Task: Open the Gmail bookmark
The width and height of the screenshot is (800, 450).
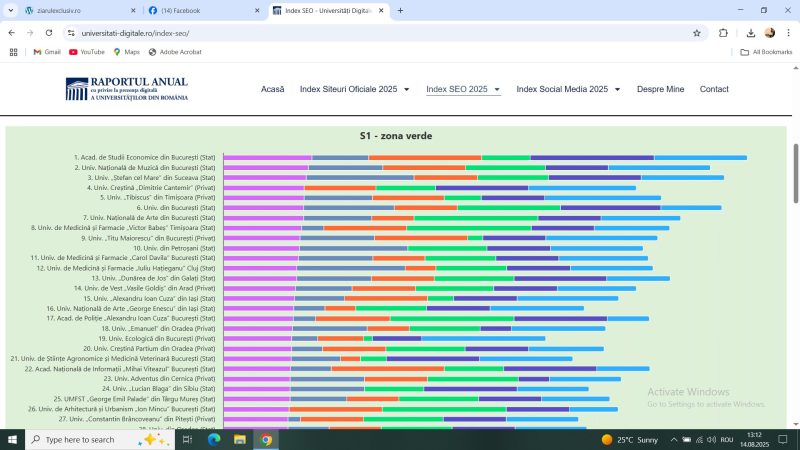Action: [46, 51]
